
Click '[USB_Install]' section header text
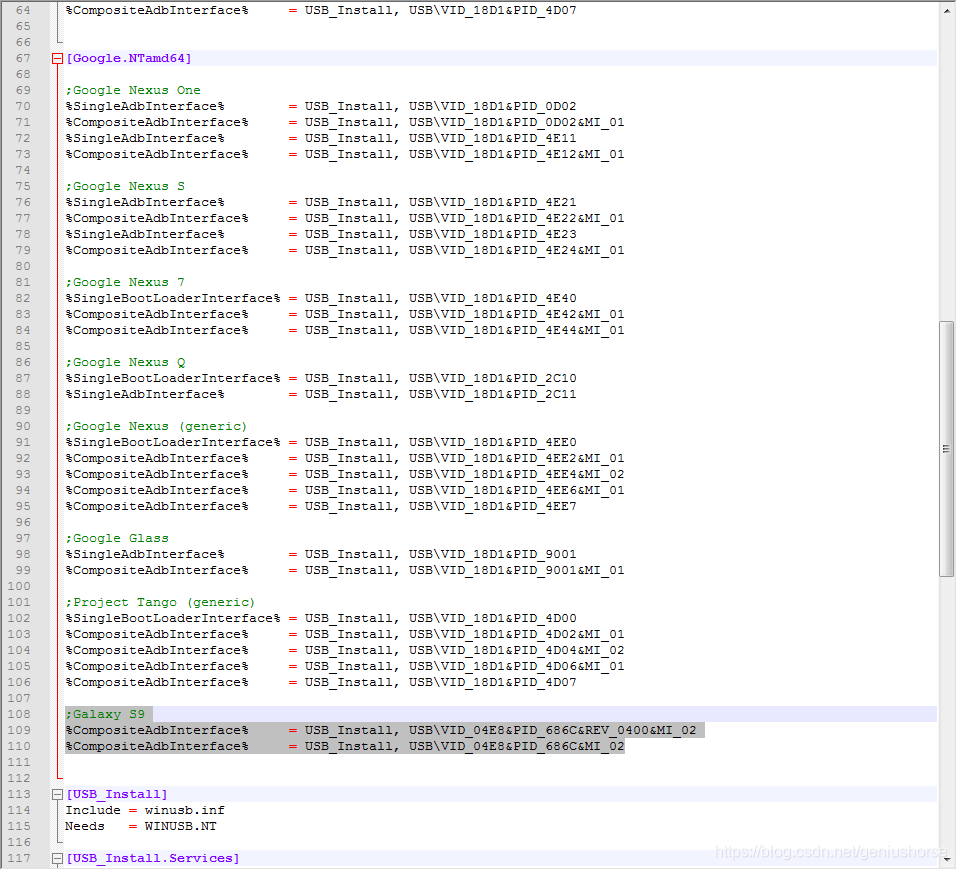click(x=117, y=794)
